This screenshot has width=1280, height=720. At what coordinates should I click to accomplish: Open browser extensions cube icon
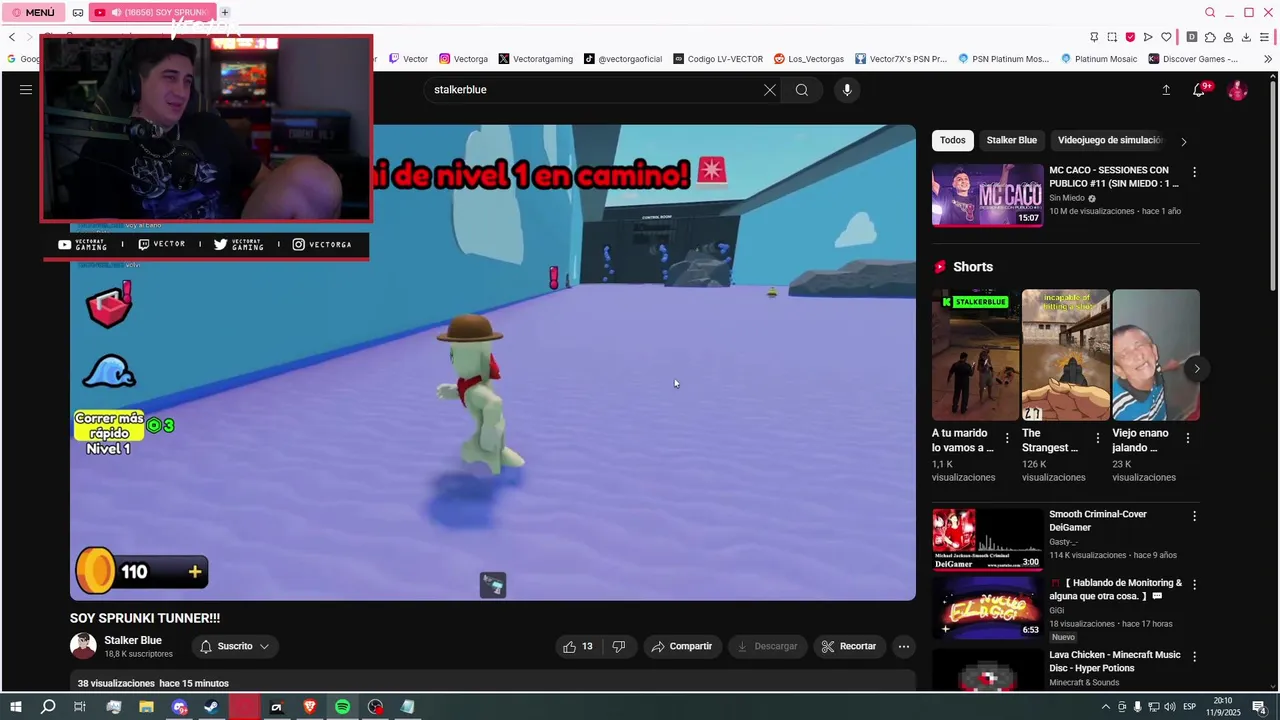[1210, 37]
